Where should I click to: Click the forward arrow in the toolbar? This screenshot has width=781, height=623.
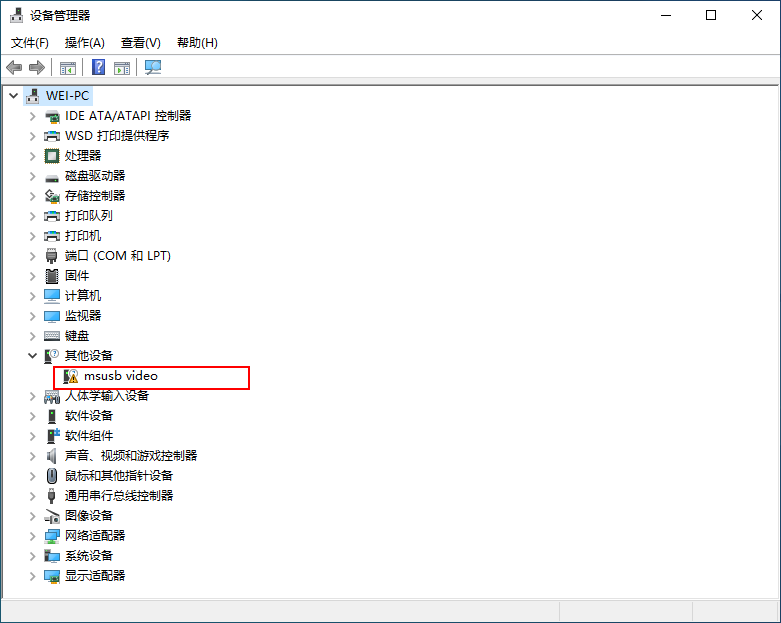(37, 67)
